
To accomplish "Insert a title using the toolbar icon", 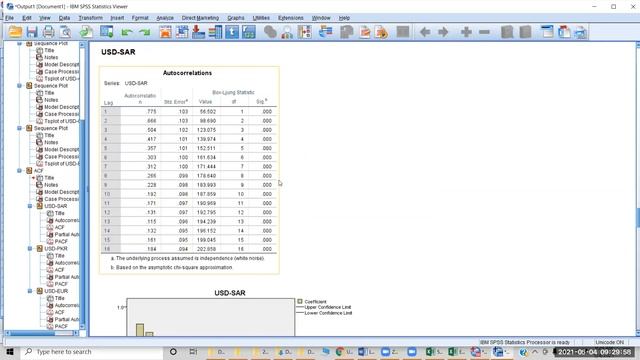I will coord(564,32).
